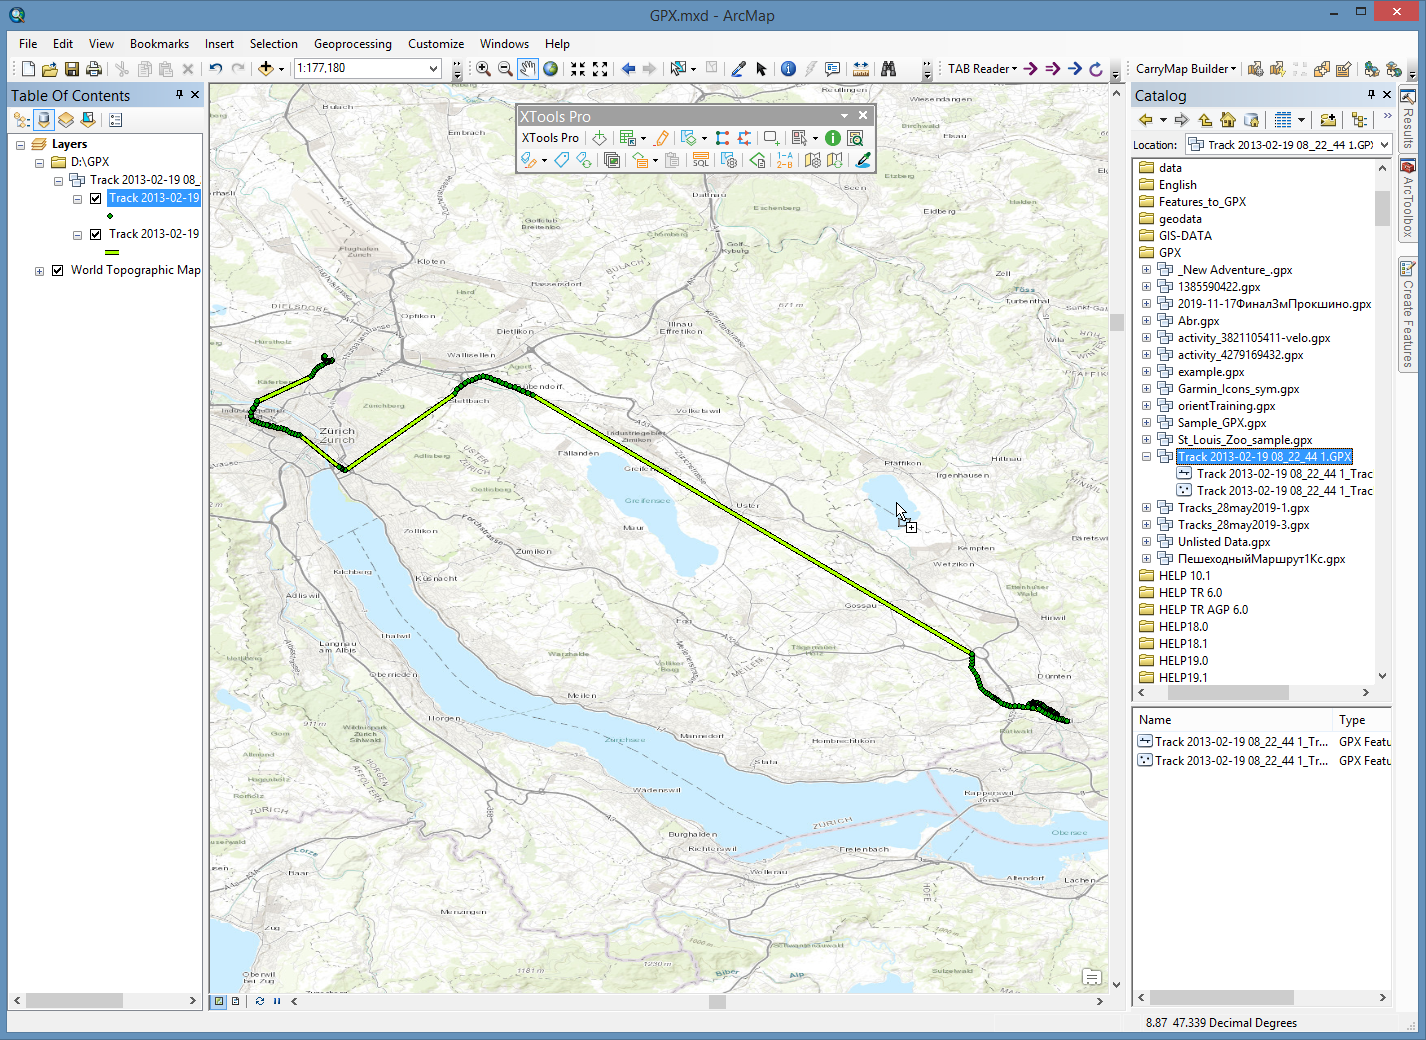The width and height of the screenshot is (1426, 1040).
Task: Go up one level in Catalog
Action: [1206, 120]
